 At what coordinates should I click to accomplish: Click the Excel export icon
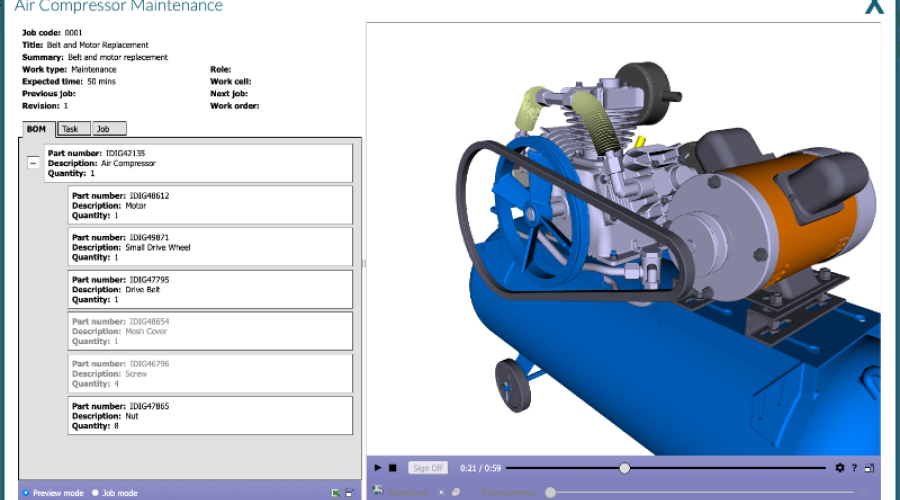[x=336, y=493]
